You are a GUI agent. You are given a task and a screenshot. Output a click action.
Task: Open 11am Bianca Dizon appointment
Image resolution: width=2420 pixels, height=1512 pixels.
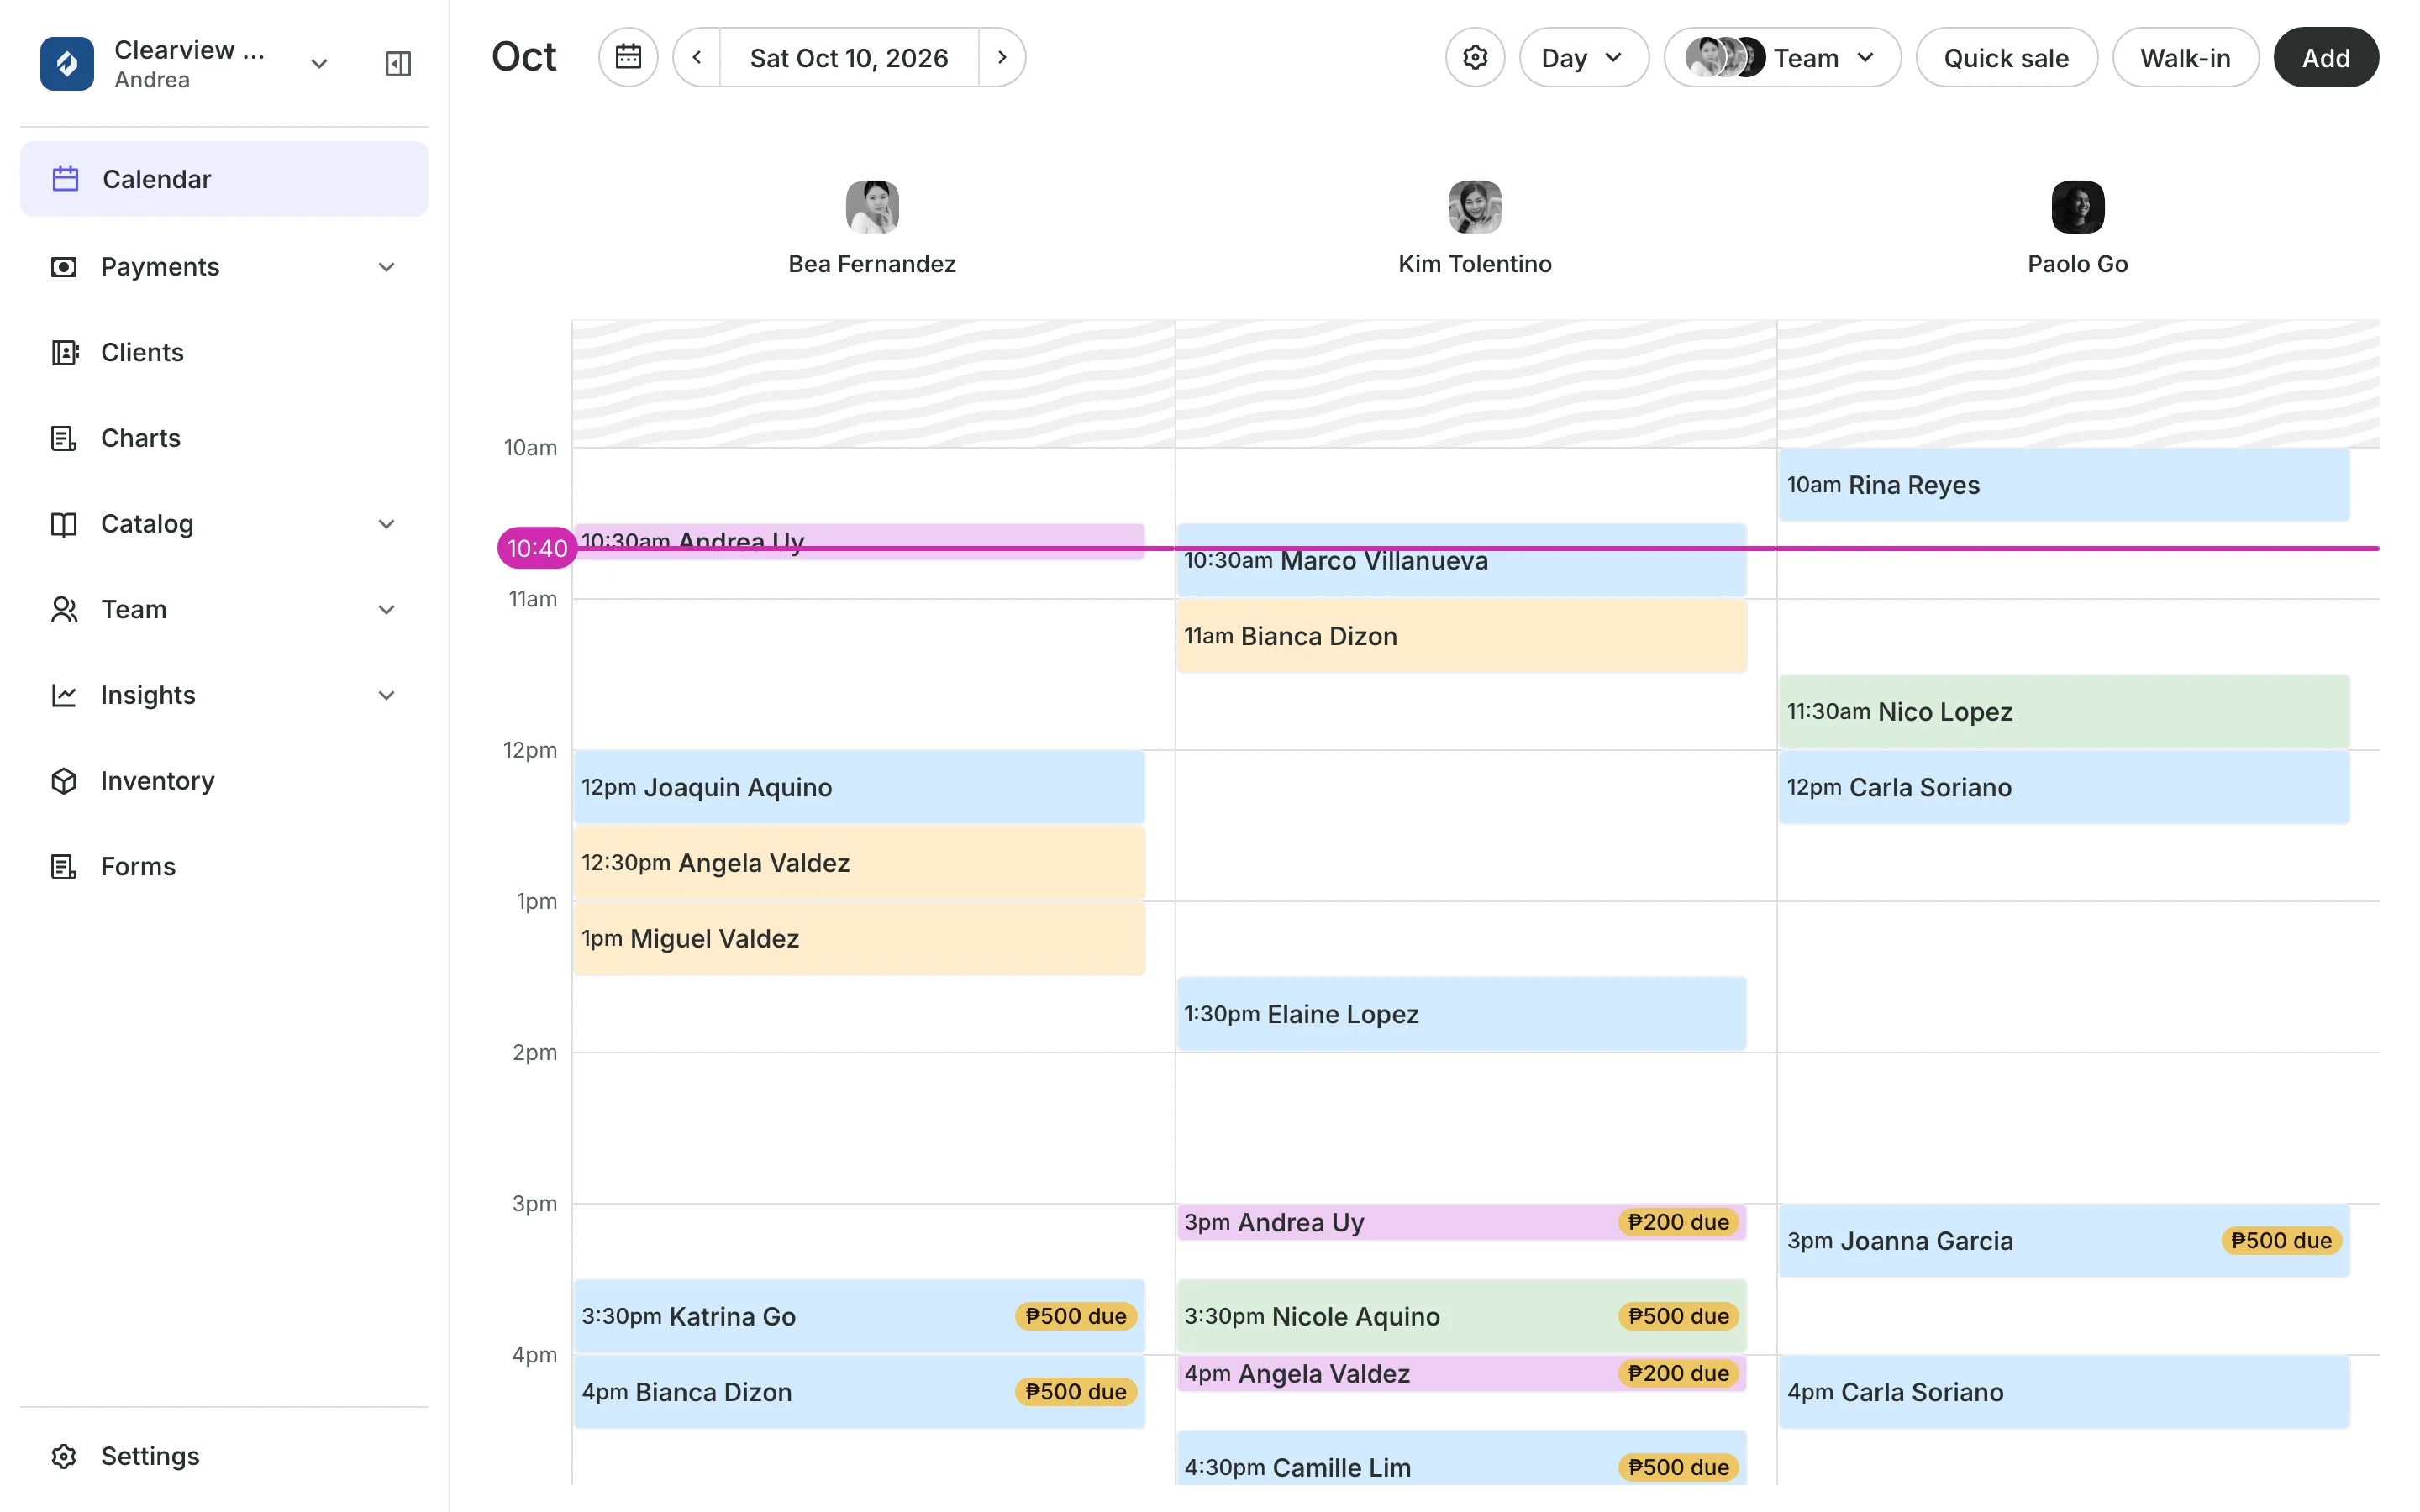[x=1461, y=636]
